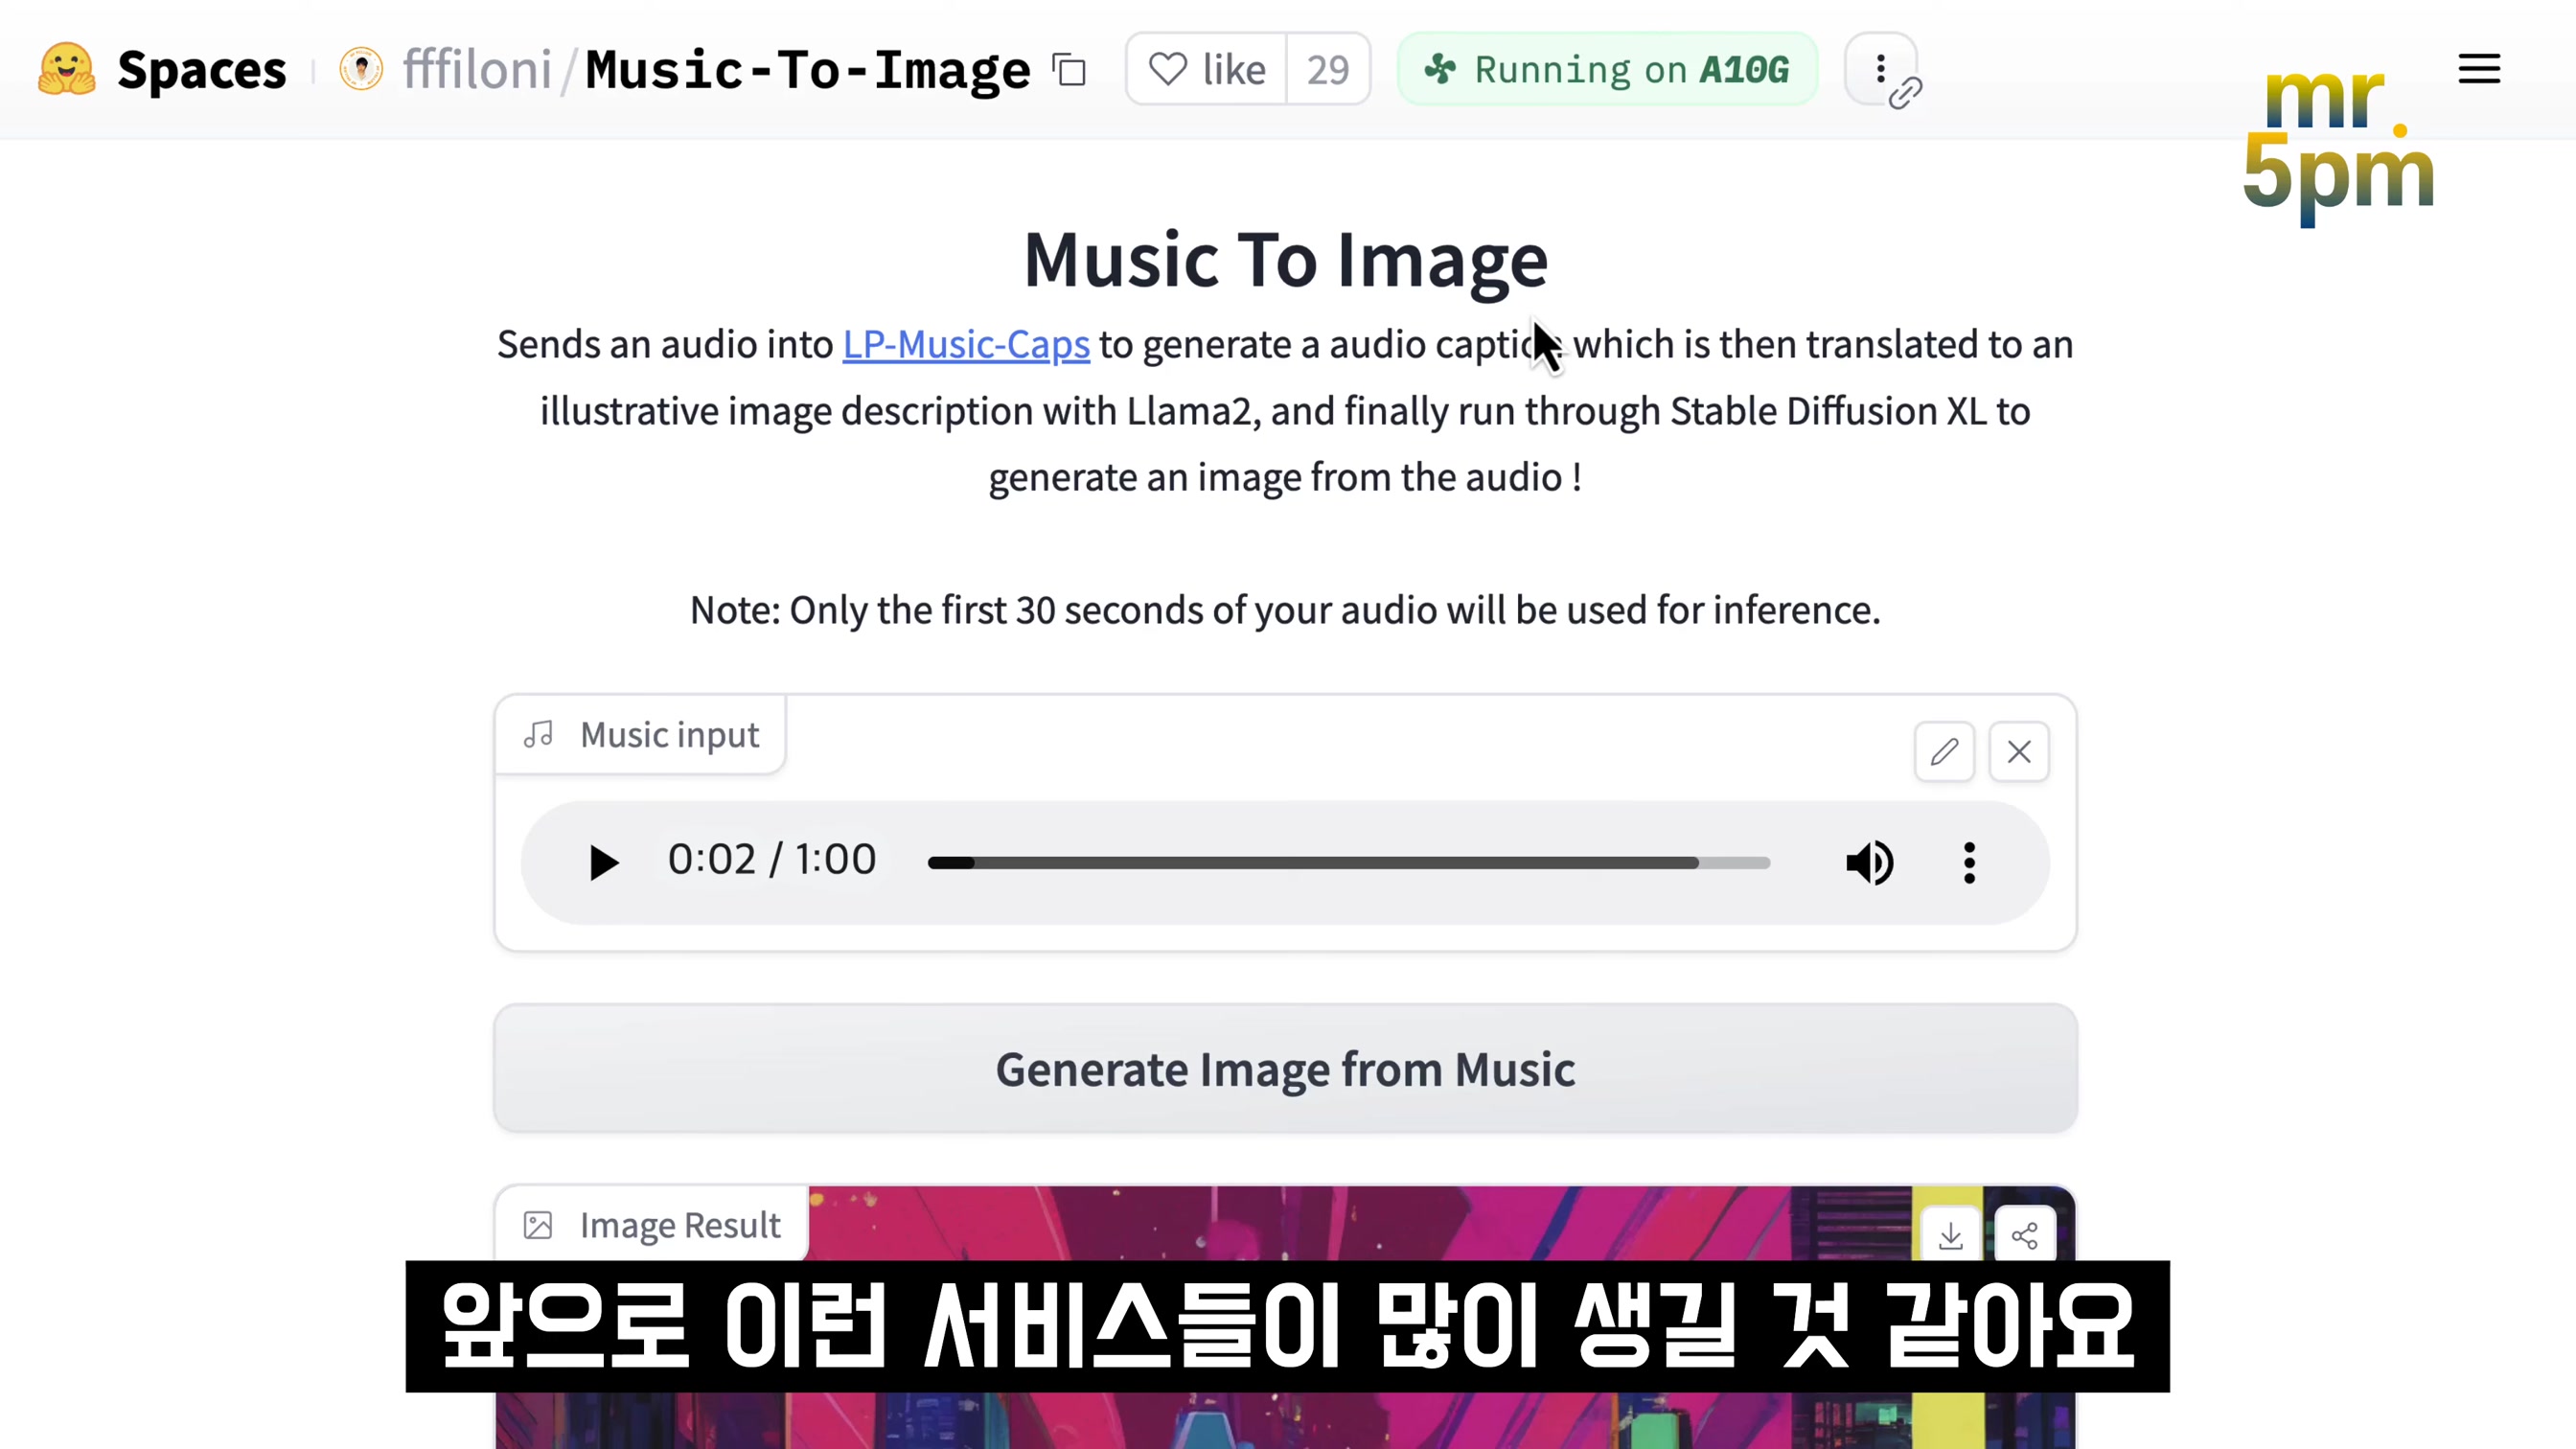Open the fffiloni profile link
The image size is (2576, 1449).
click(477, 70)
